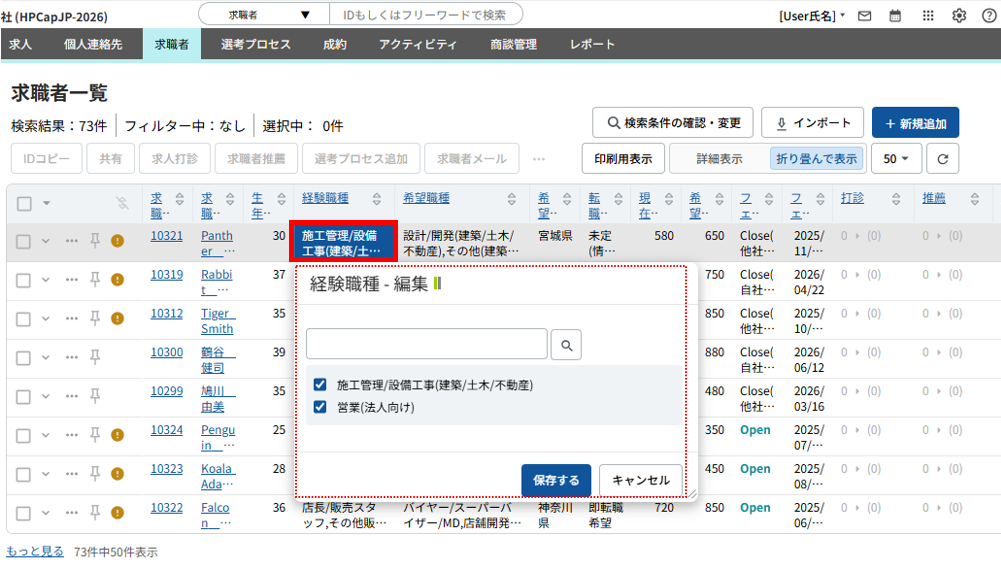Select the checkbox for row 10321
This screenshot has width=1001, height=567.
click(23, 241)
